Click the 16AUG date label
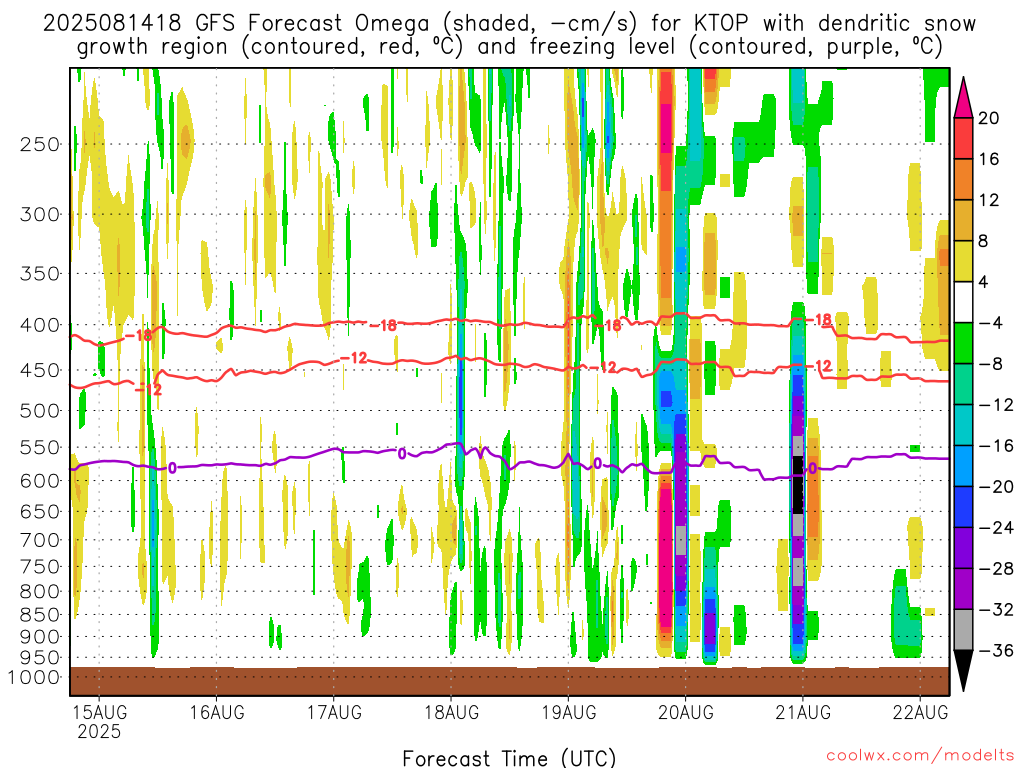Screen dimensions: 1024x768 (x=217, y=712)
